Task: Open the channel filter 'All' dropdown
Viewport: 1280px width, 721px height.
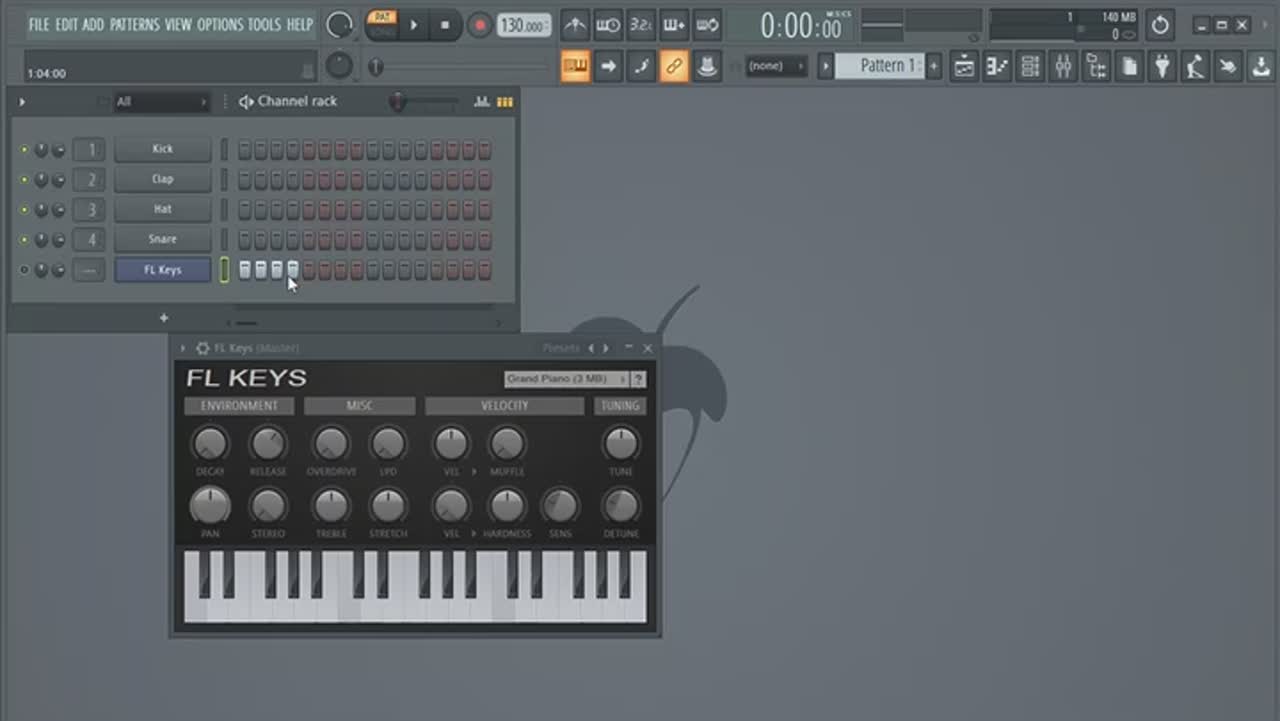Action: tap(160, 102)
